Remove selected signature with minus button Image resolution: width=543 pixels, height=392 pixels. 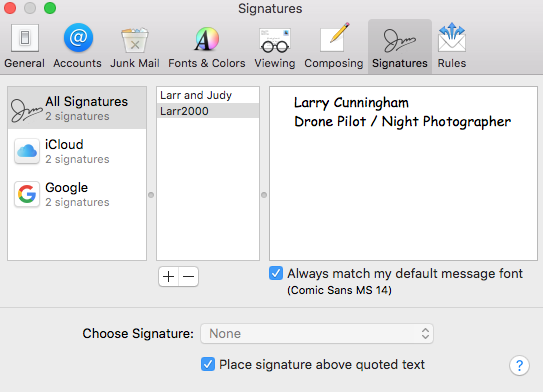tap(188, 276)
